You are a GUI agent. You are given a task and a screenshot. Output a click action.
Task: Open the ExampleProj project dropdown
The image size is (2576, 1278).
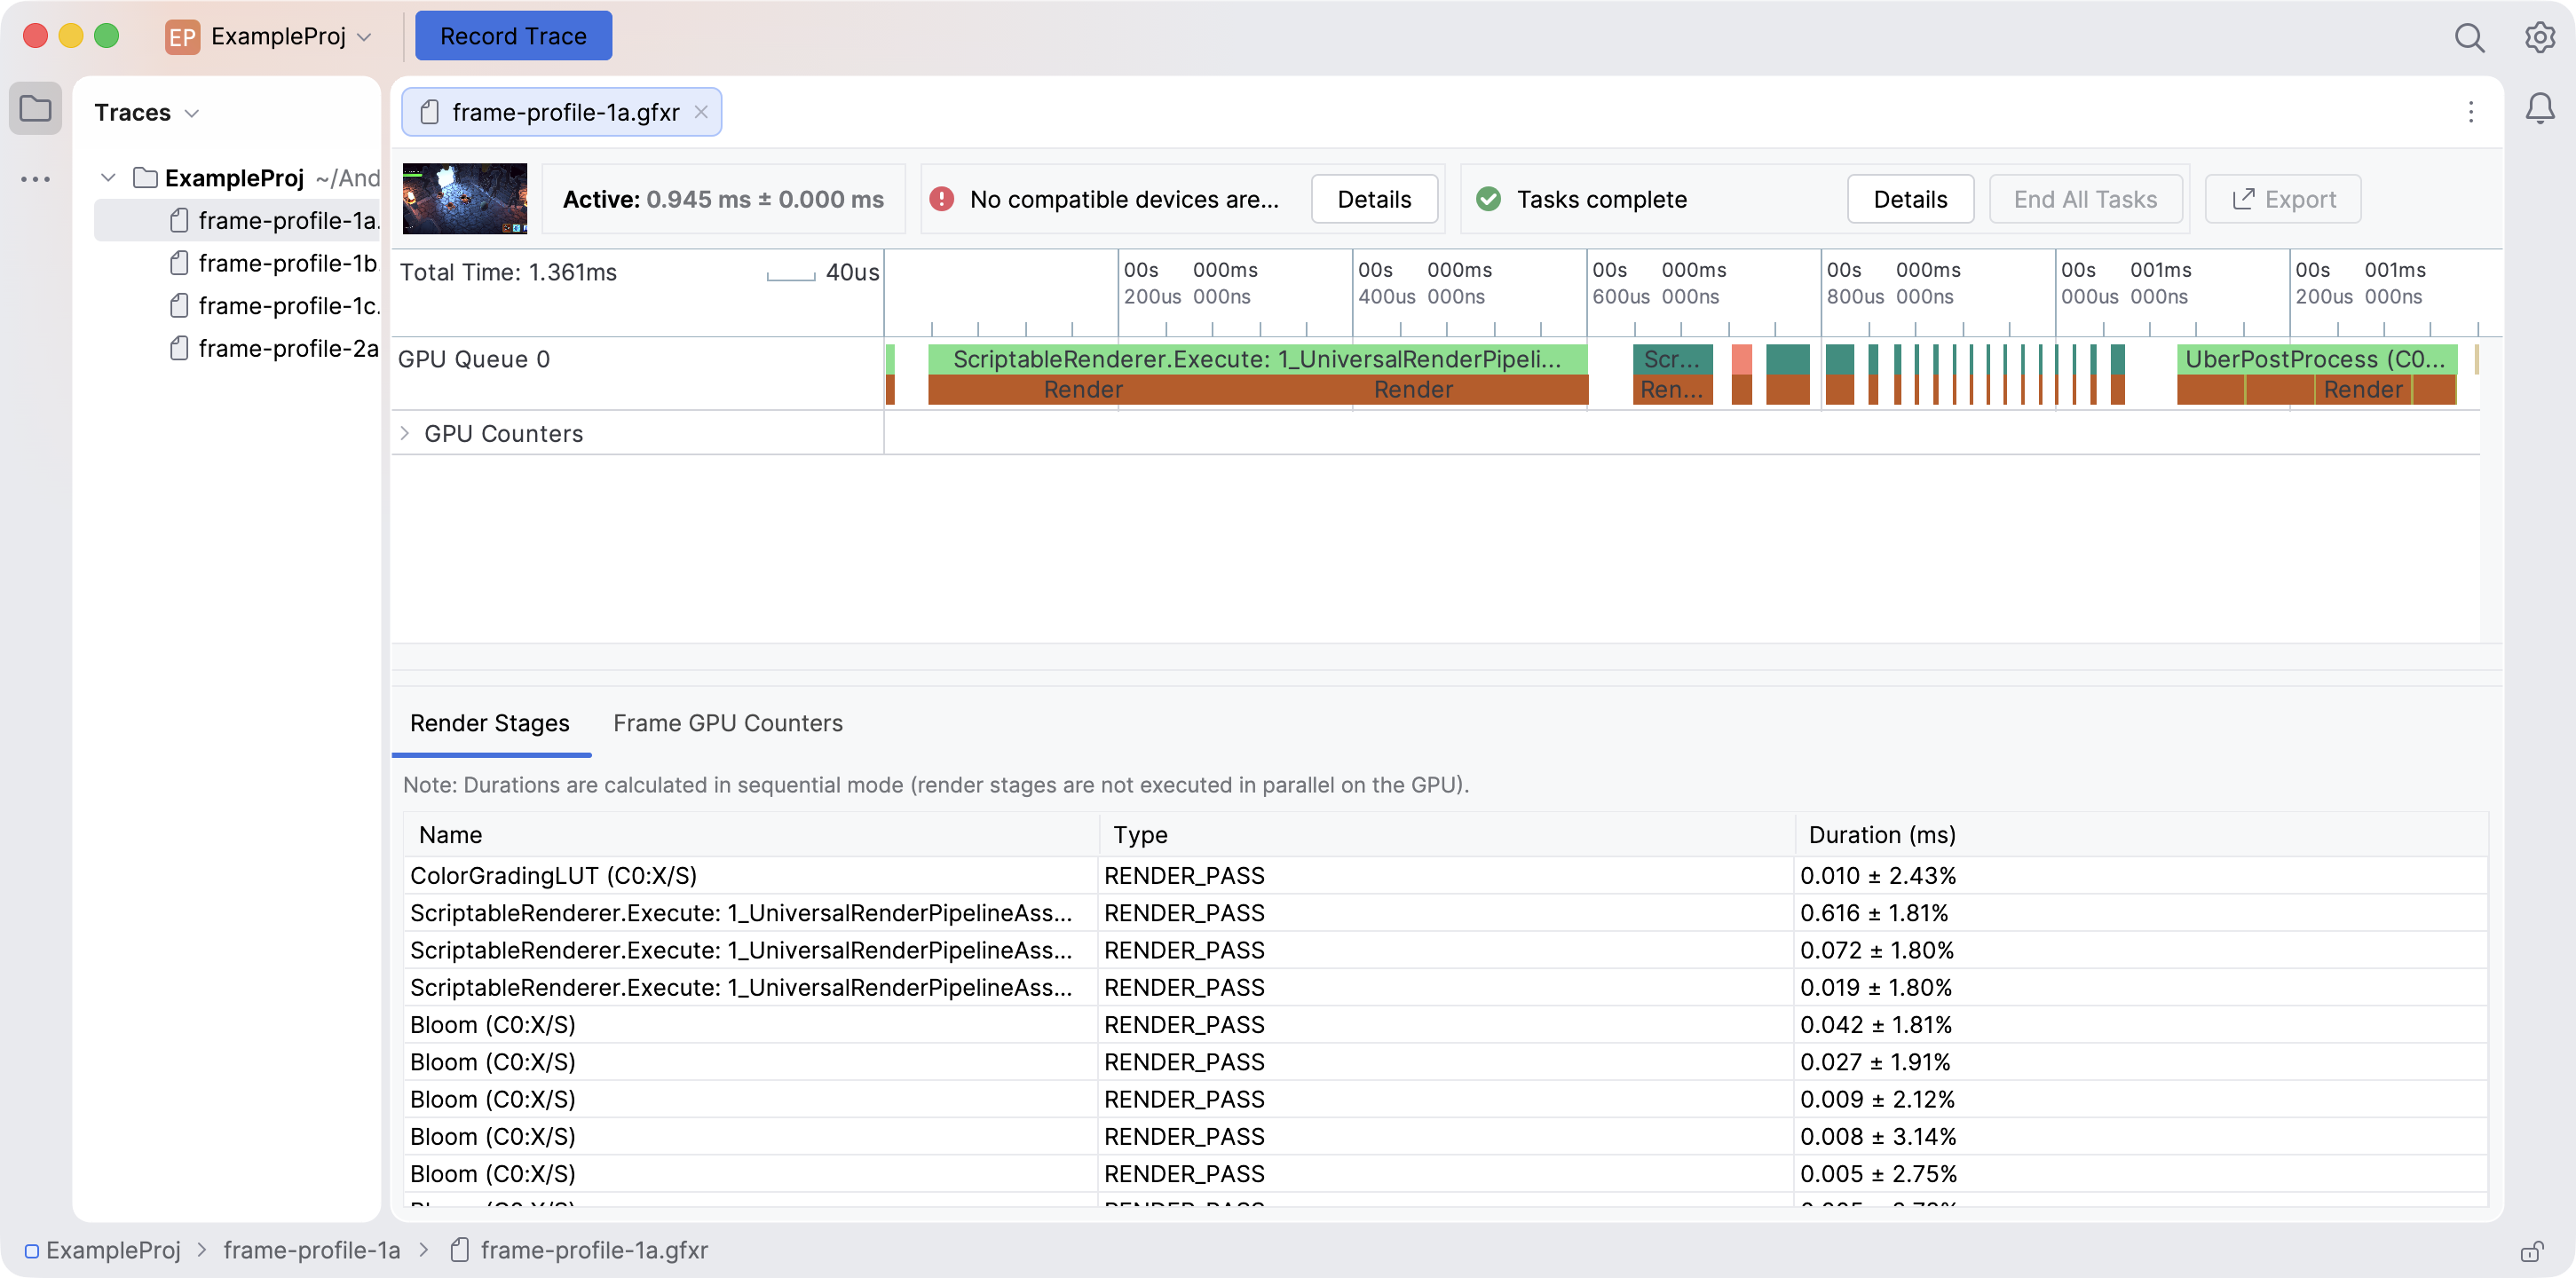pyautogui.click(x=268, y=37)
